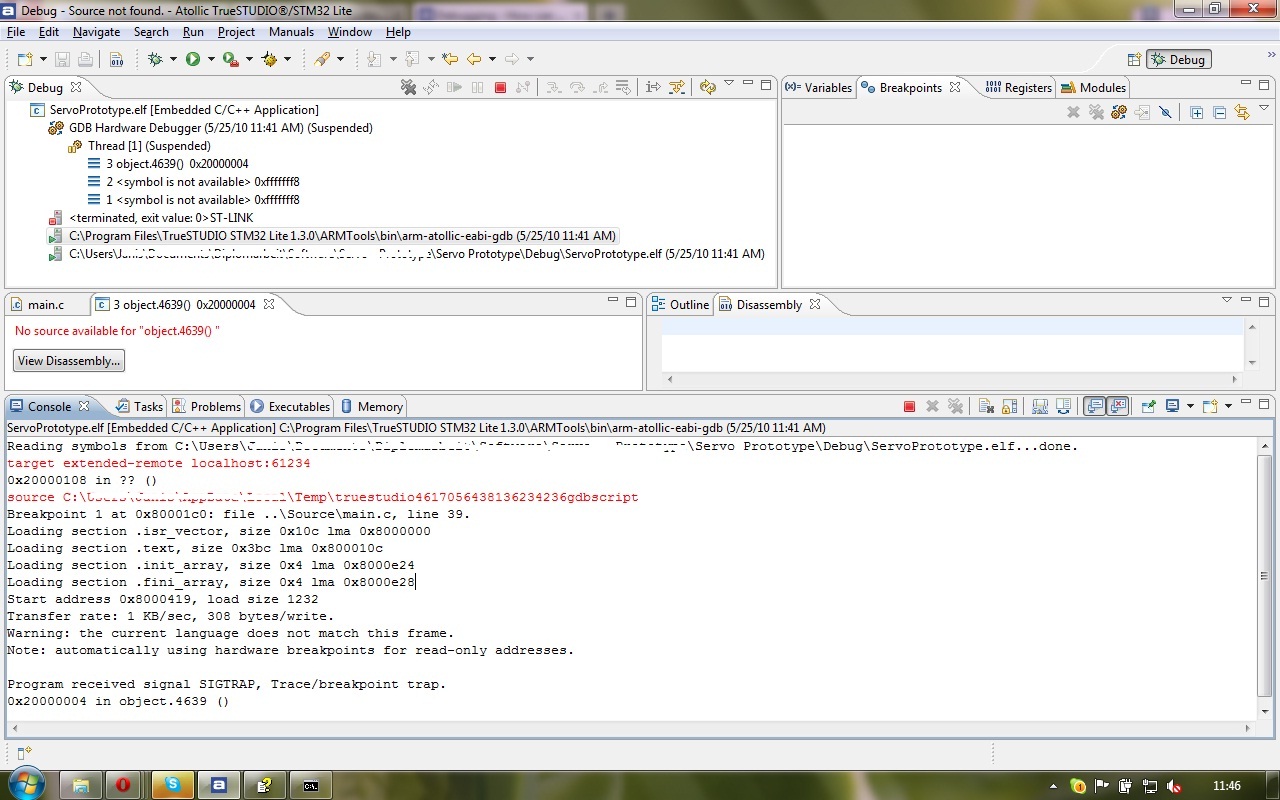Click the External Tools run icon

pyautogui.click(x=230, y=59)
